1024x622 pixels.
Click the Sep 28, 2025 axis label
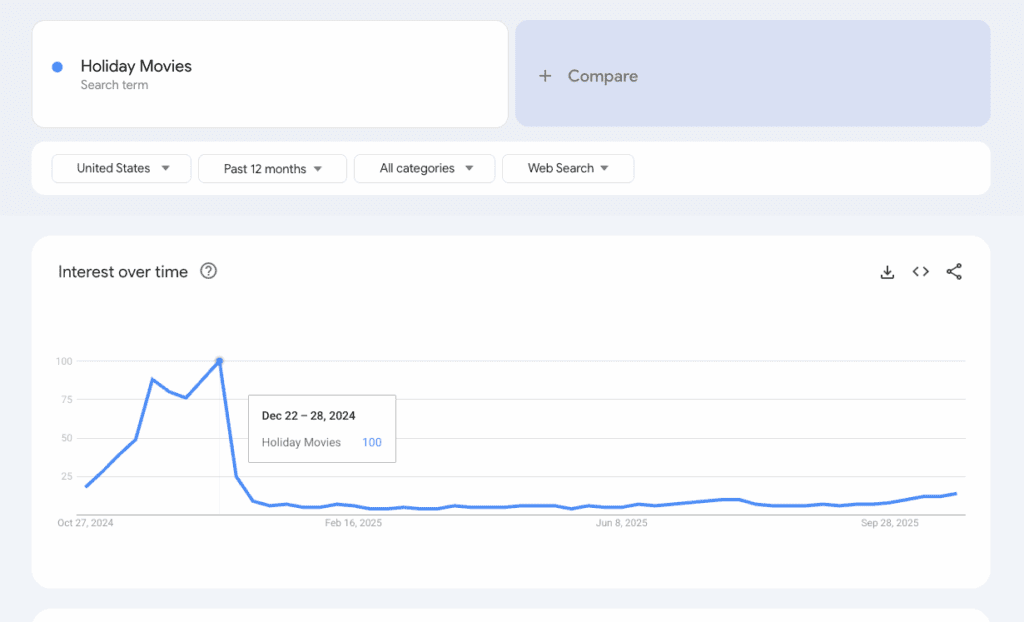[889, 523]
